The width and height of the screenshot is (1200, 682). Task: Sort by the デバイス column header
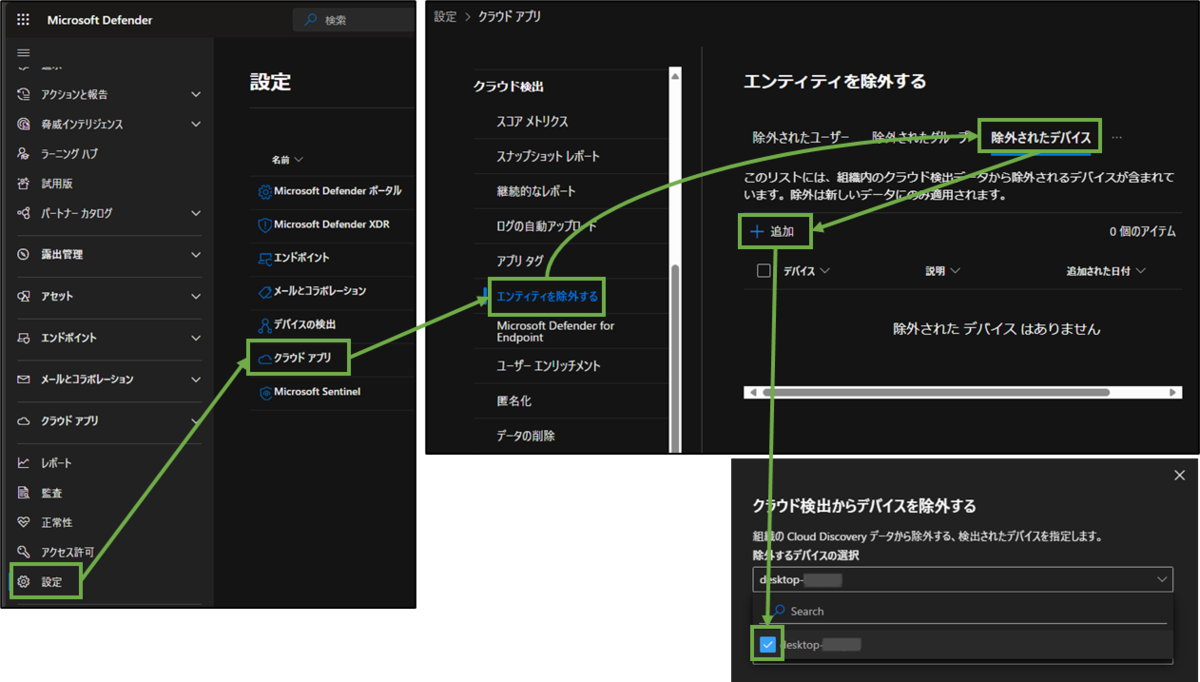(806, 270)
